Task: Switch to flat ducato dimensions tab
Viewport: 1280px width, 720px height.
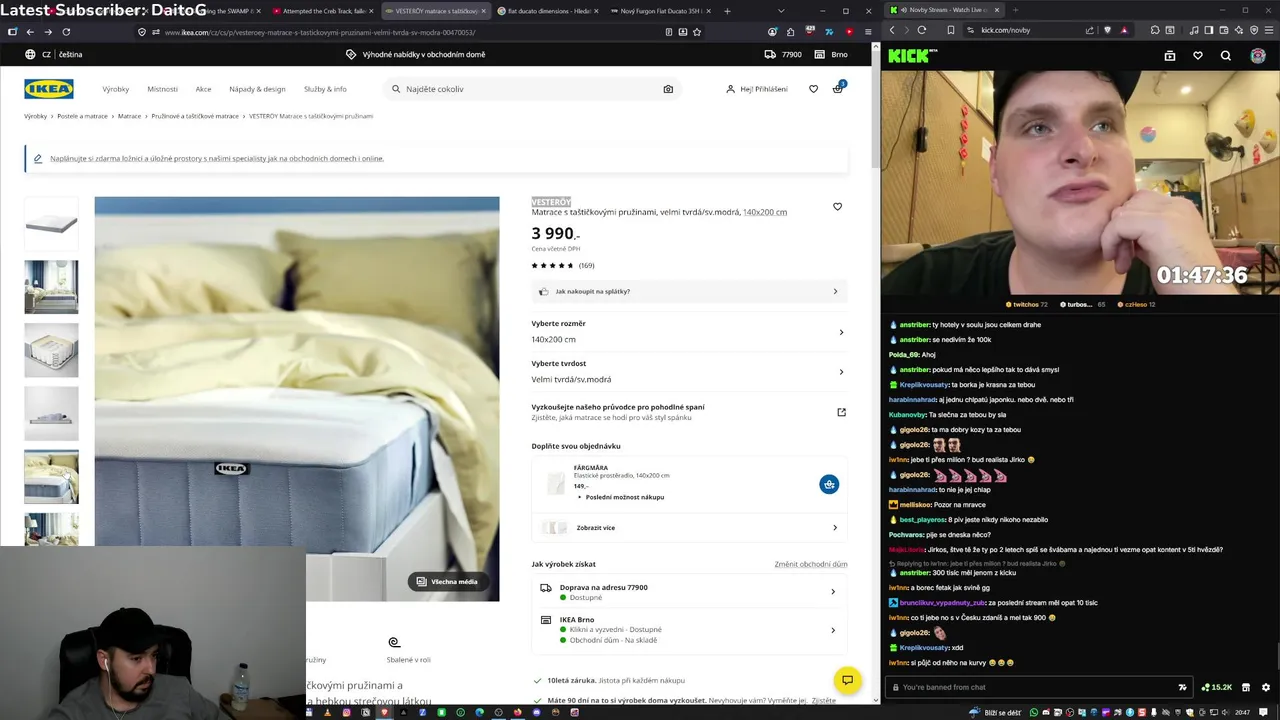Action: point(548,11)
